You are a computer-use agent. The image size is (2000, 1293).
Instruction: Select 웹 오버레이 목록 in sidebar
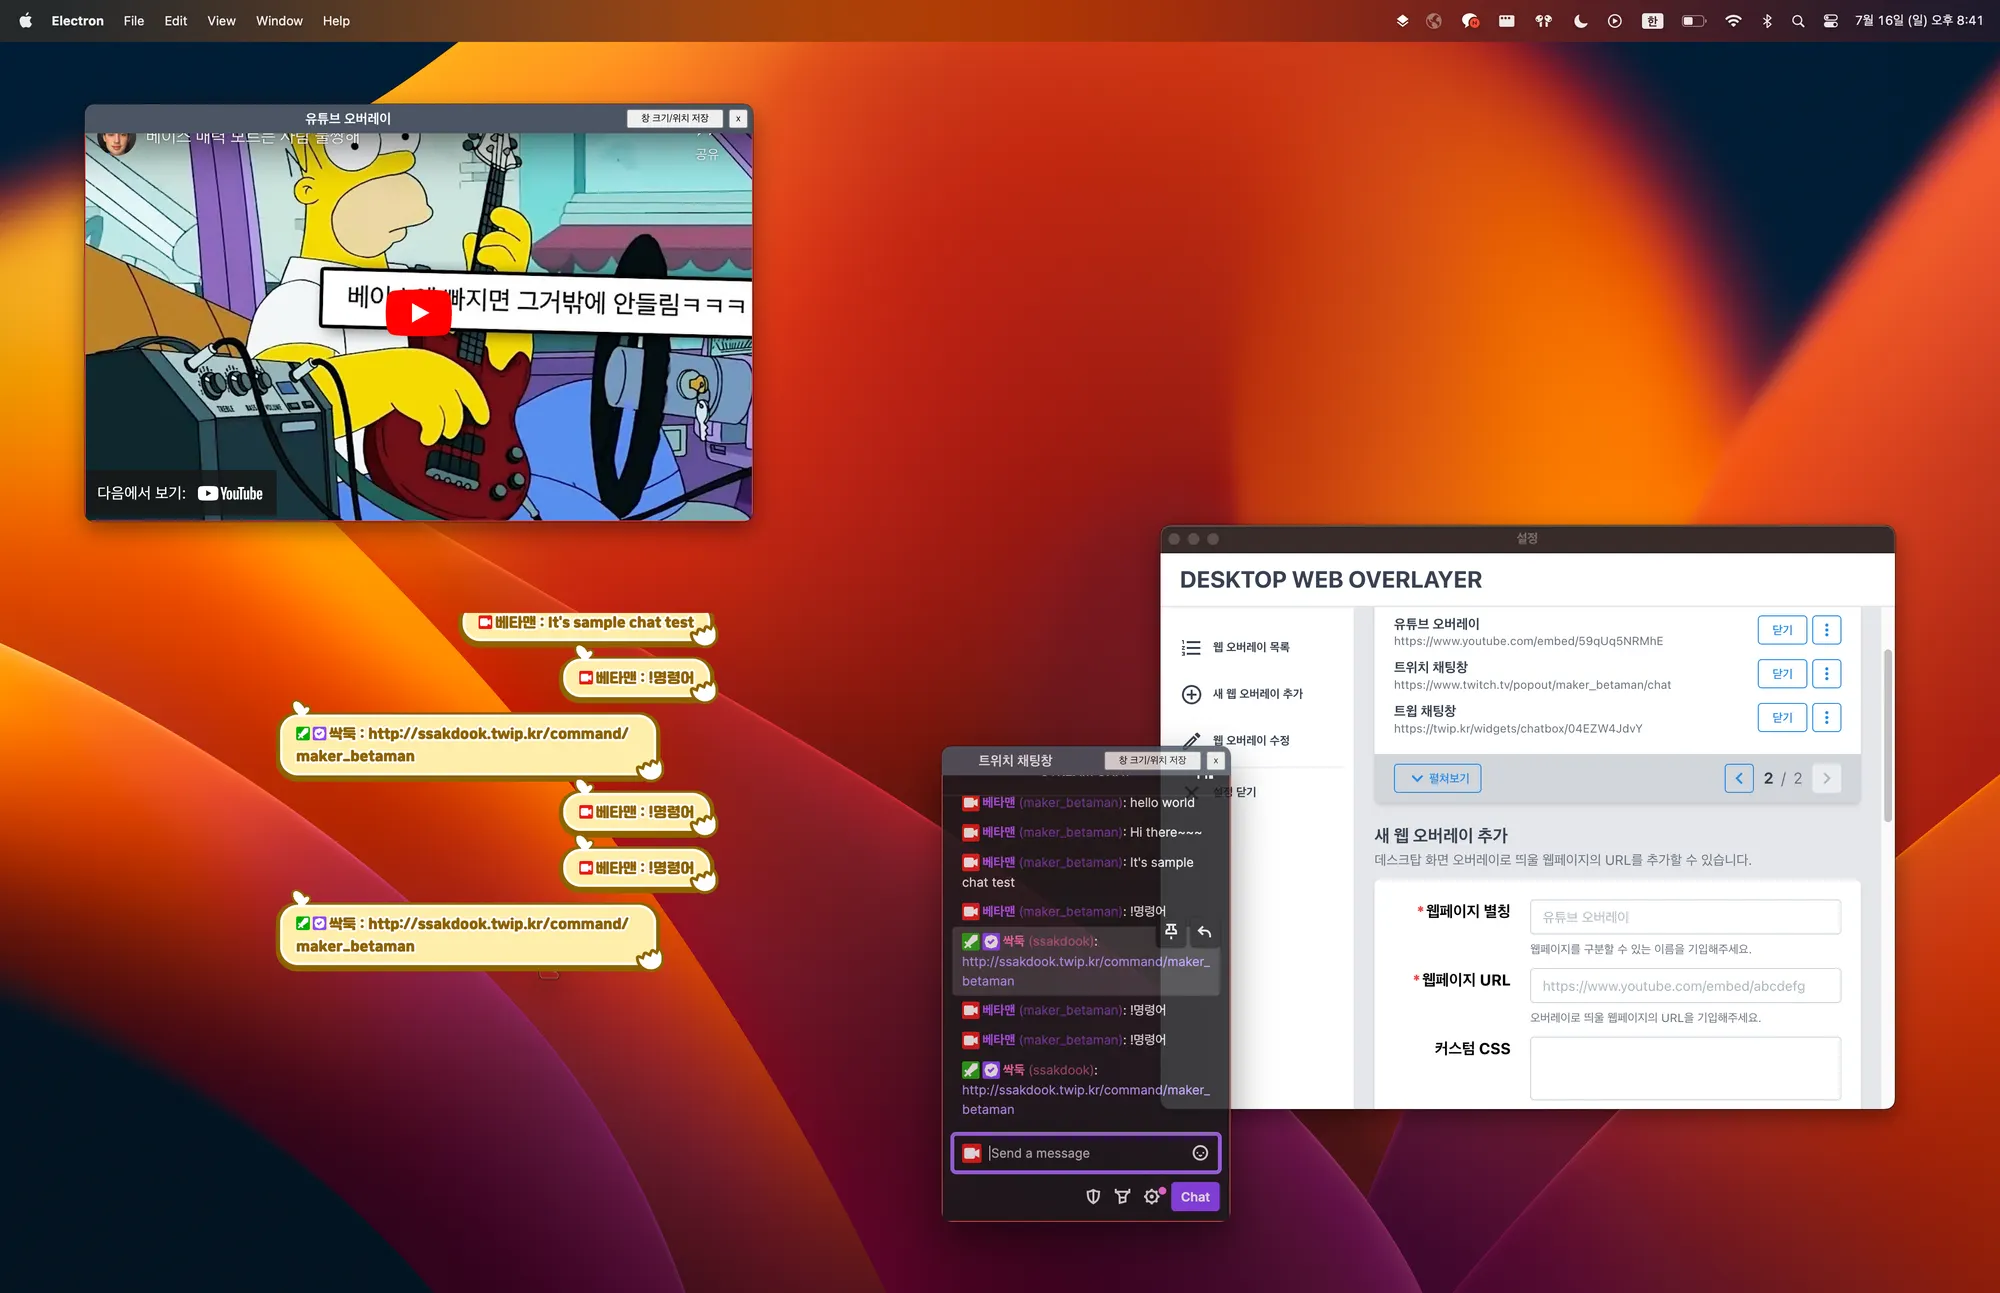tap(1250, 647)
